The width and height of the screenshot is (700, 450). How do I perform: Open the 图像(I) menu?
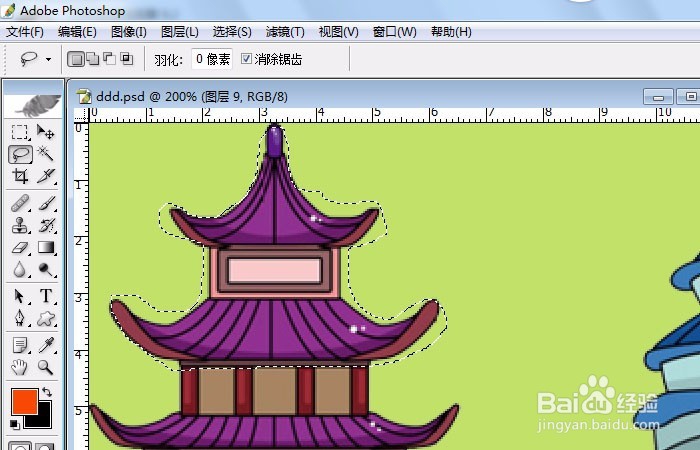coord(129,32)
